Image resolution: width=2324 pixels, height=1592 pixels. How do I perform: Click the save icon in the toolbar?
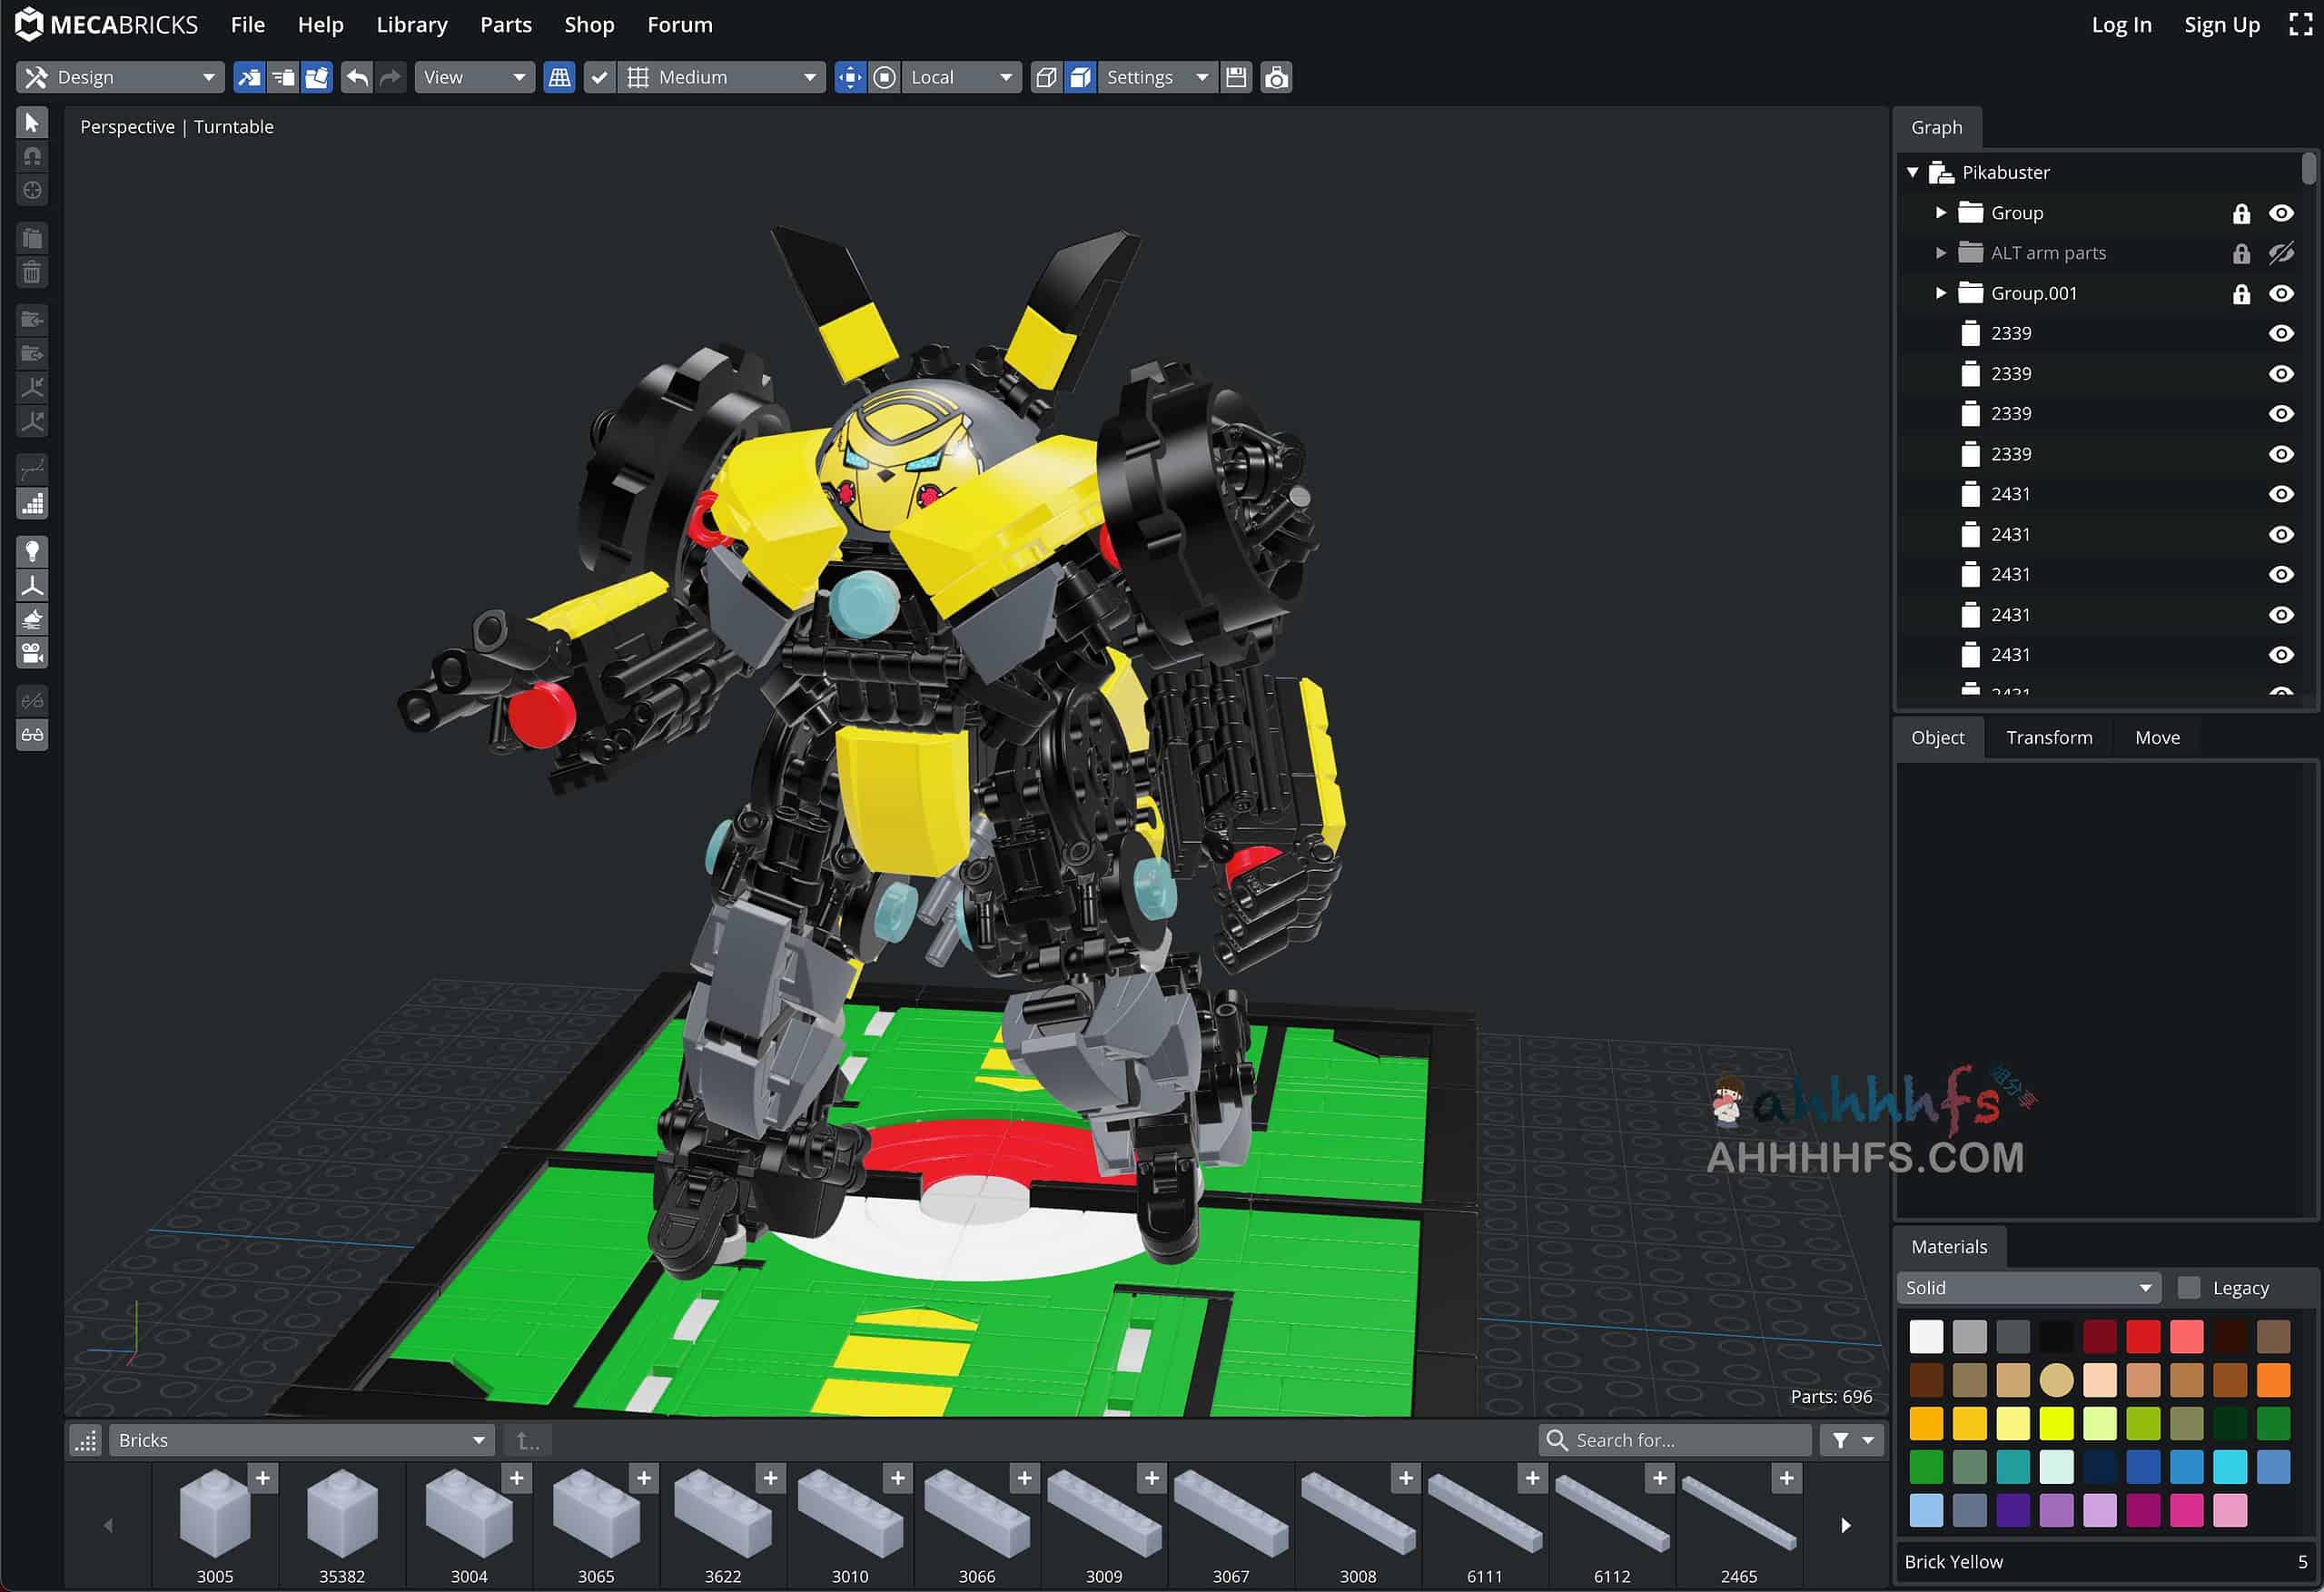[1236, 77]
